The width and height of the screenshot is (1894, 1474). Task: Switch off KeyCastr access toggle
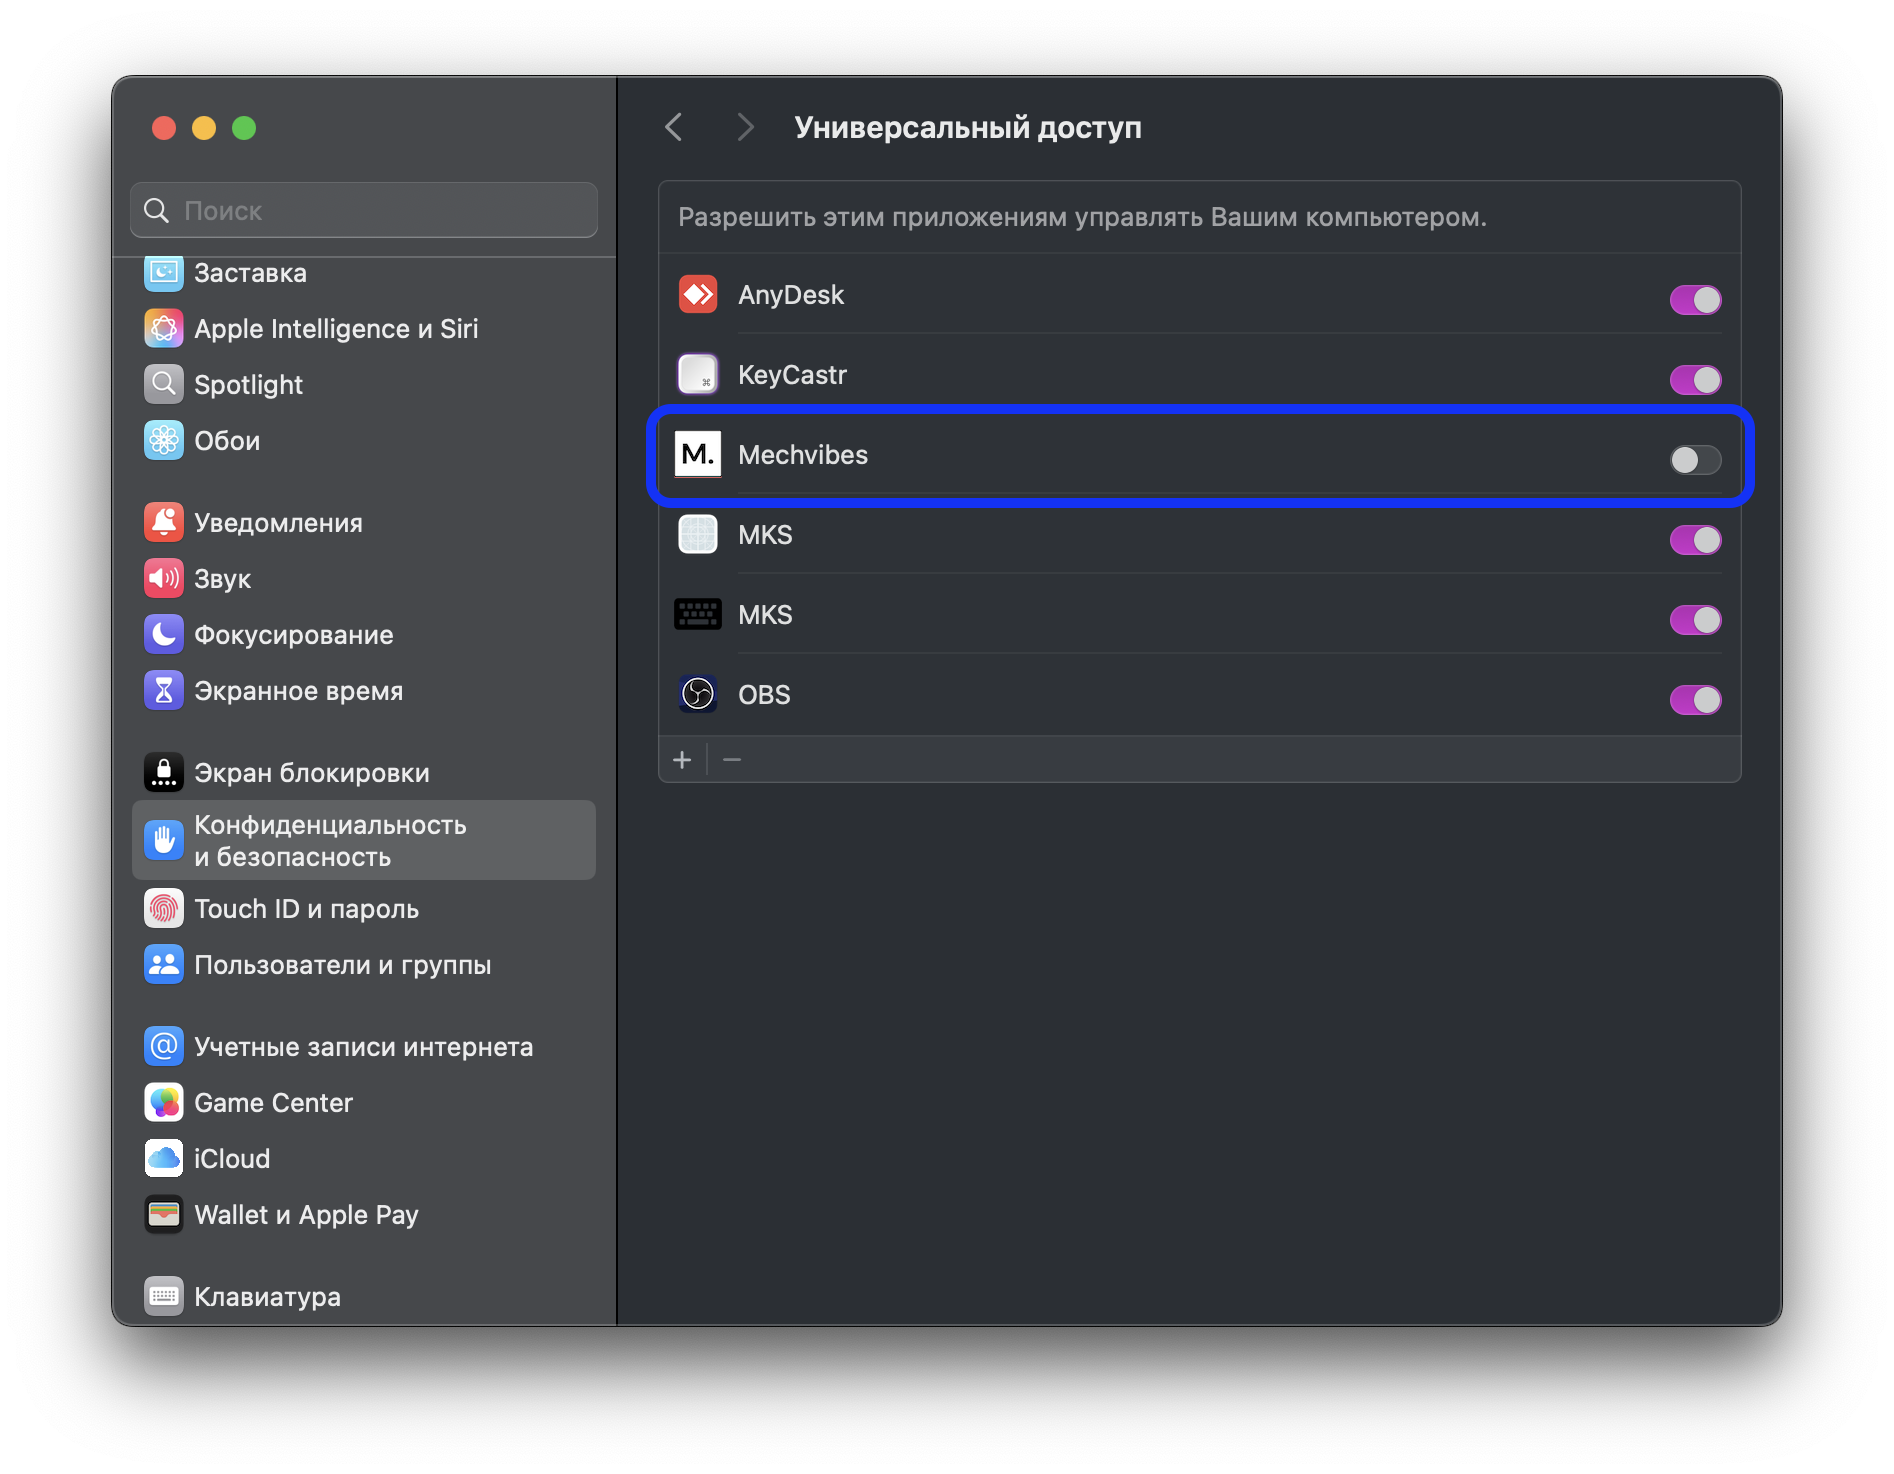(x=1694, y=380)
